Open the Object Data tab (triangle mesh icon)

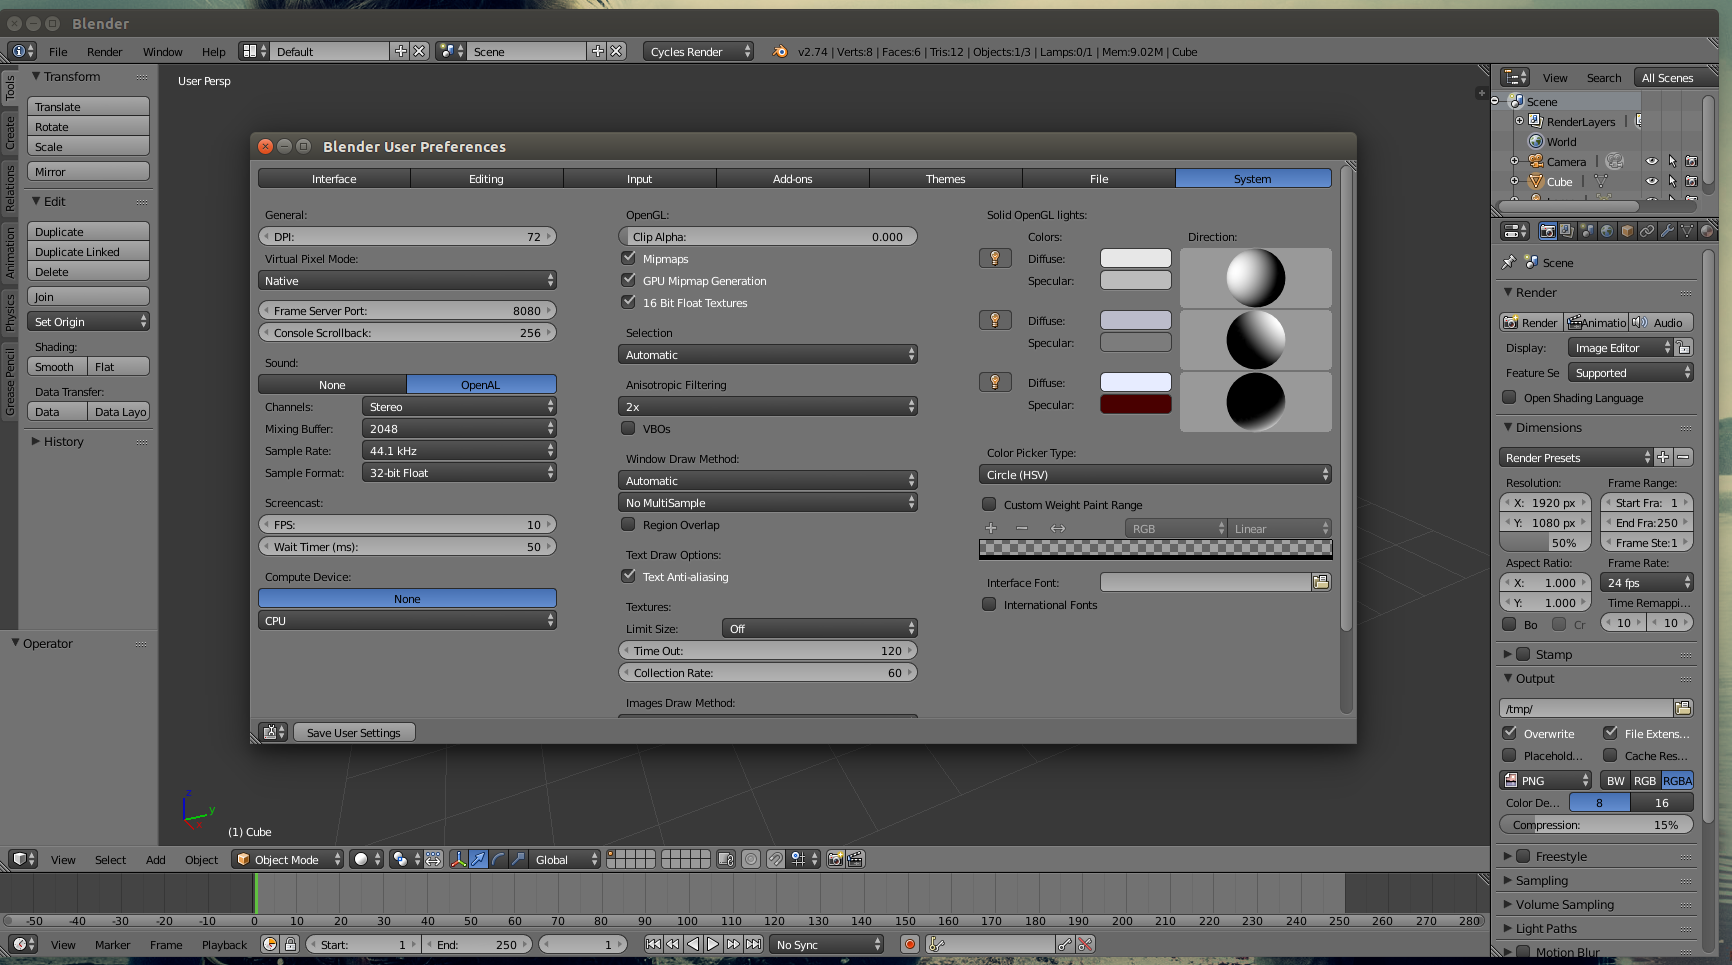1687,231
